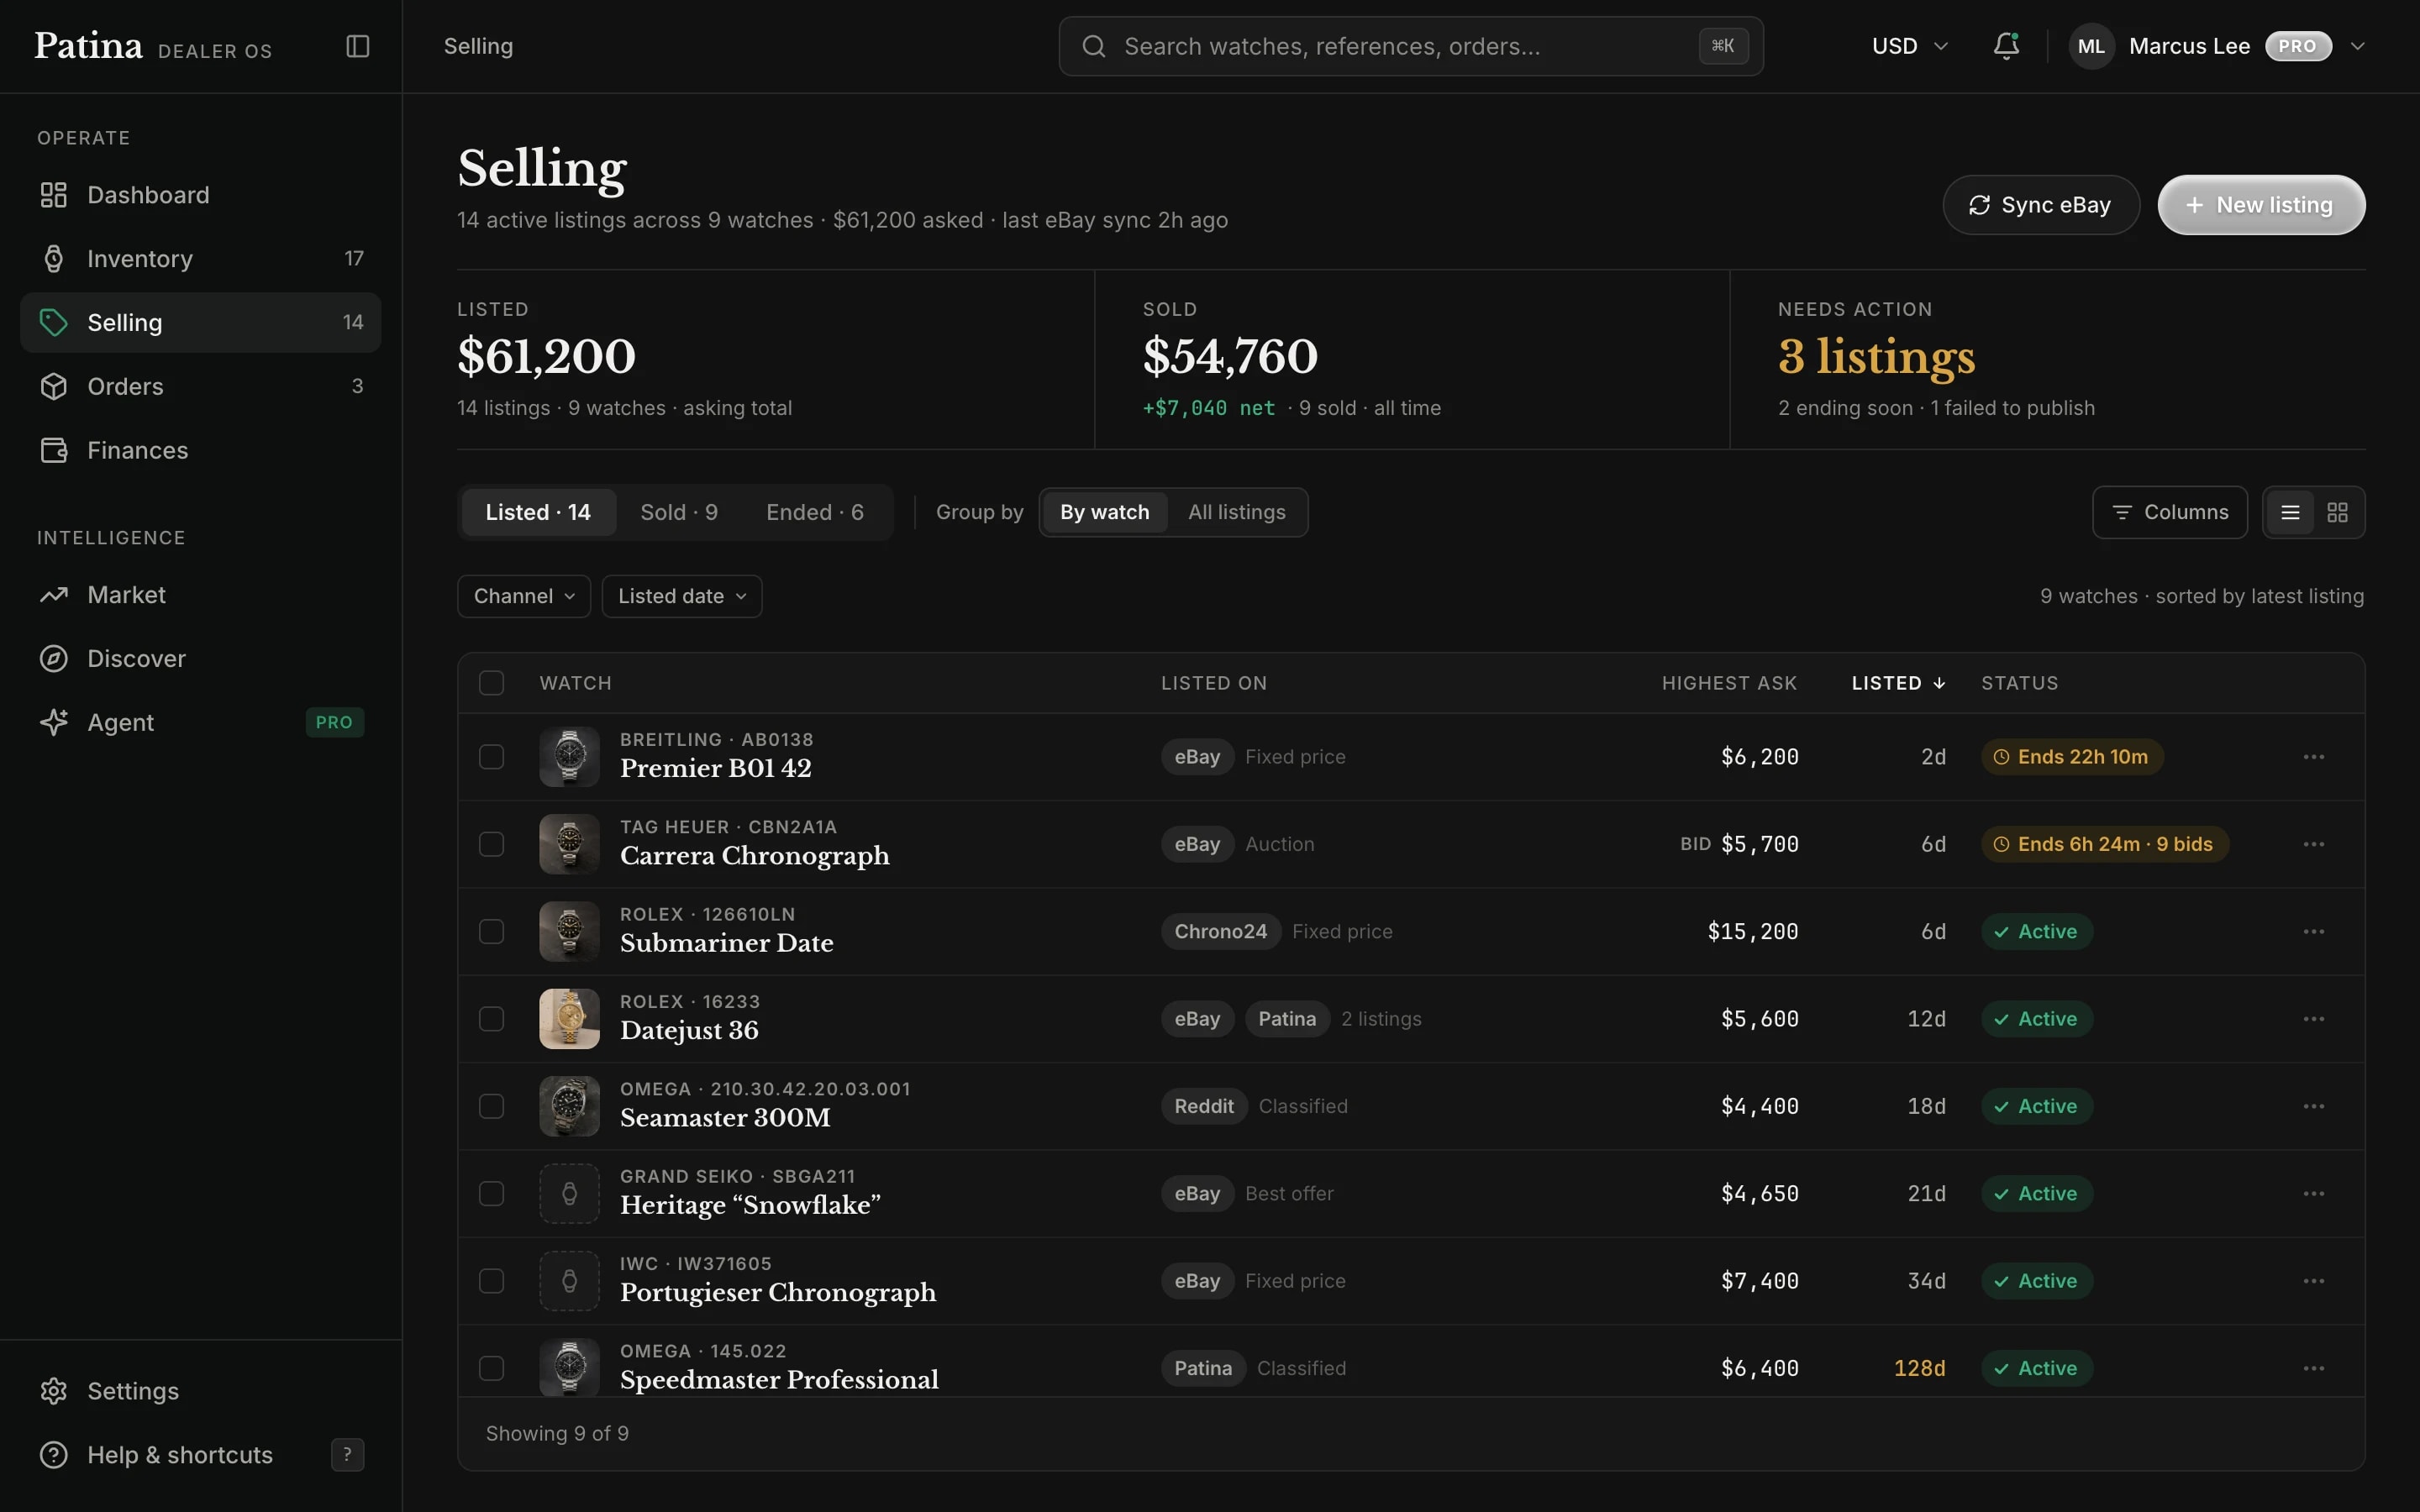Switch to the Ended · 6 tab
The image size is (2420, 1512).
click(x=815, y=513)
